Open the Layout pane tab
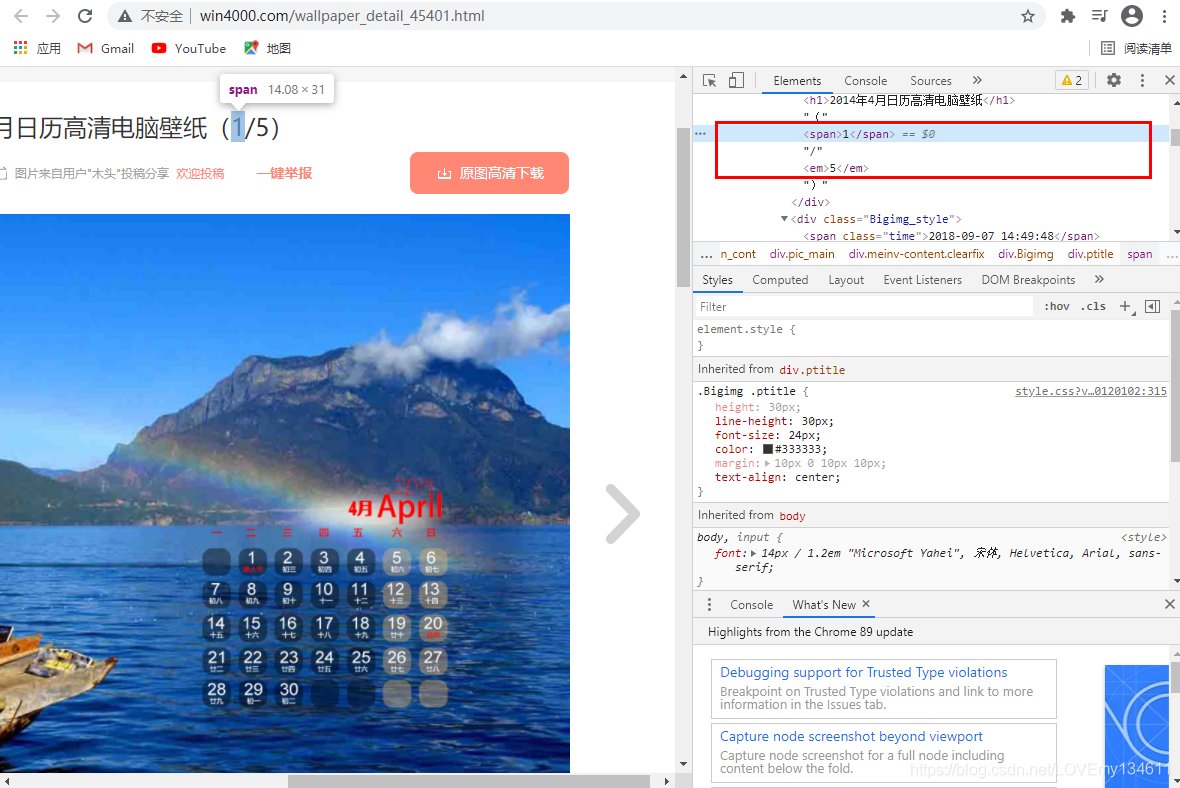This screenshot has width=1180, height=788. tap(846, 280)
